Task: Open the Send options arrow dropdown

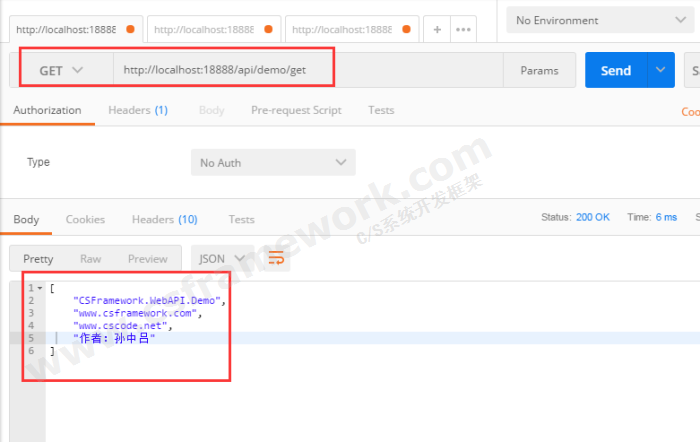Action: pyautogui.click(x=661, y=70)
